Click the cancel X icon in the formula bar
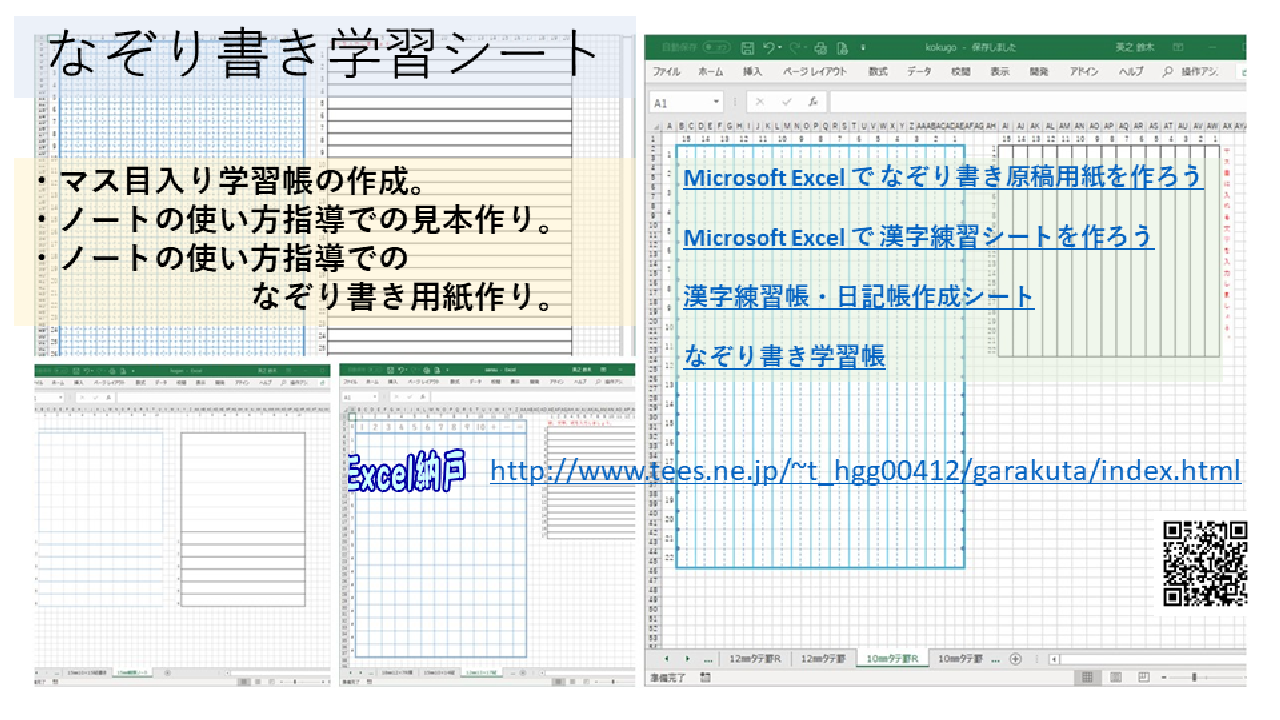The image size is (1280, 720). pos(760,102)
